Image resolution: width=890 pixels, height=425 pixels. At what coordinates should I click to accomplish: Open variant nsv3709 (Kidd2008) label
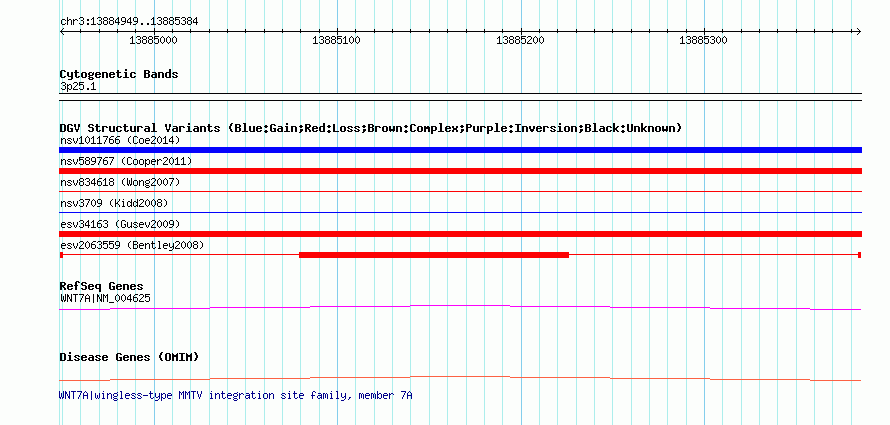tap(114, 203)
